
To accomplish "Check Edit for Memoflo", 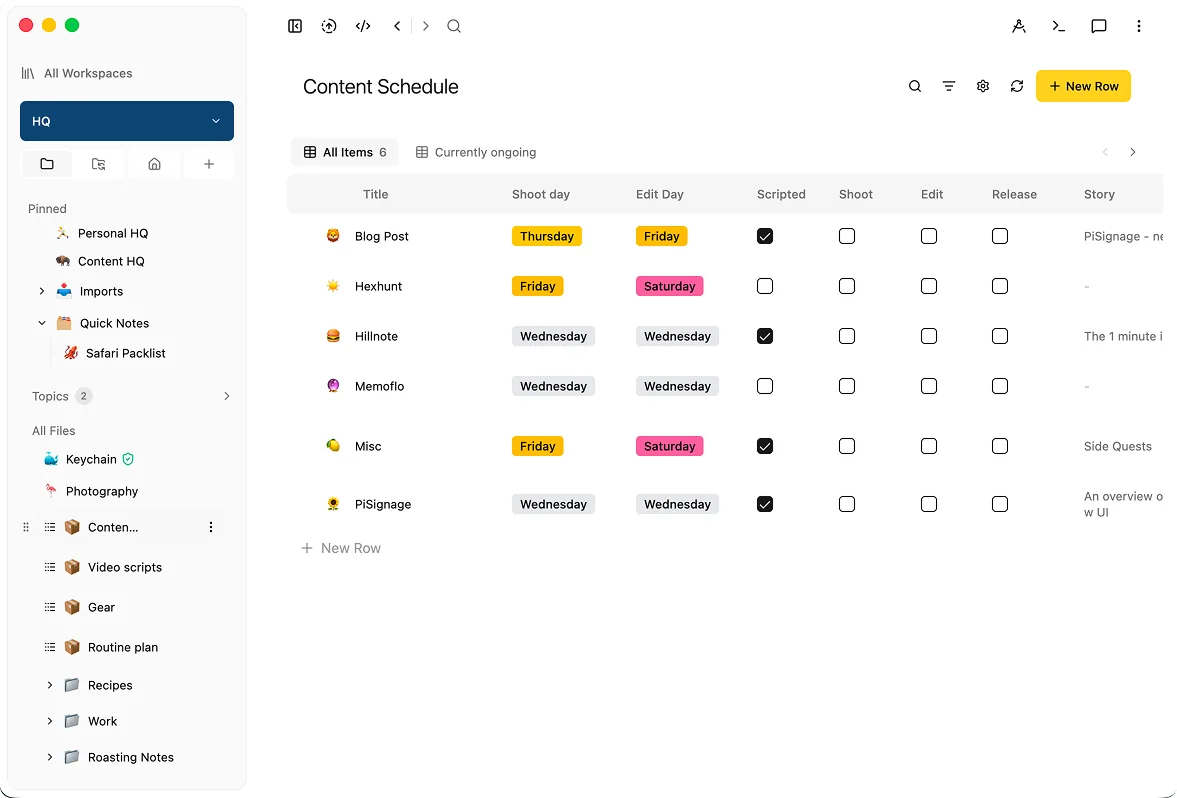I will pyautogui.click(x=929, y=386).
